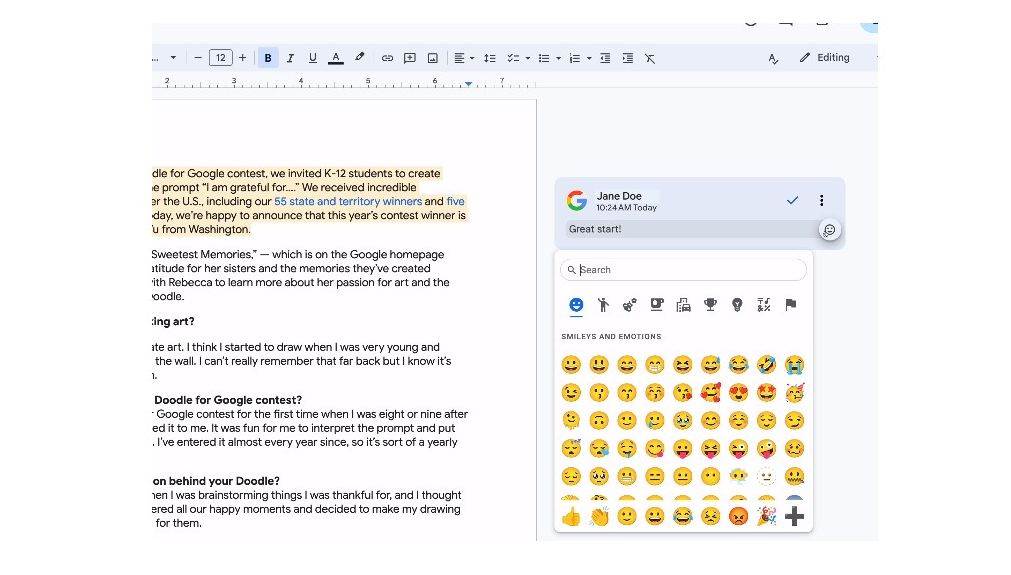Viewport: 1011px width, 575px height.
Task: Click the 'Doodle for Google contest?' bold heading
Action: point(228,400)
